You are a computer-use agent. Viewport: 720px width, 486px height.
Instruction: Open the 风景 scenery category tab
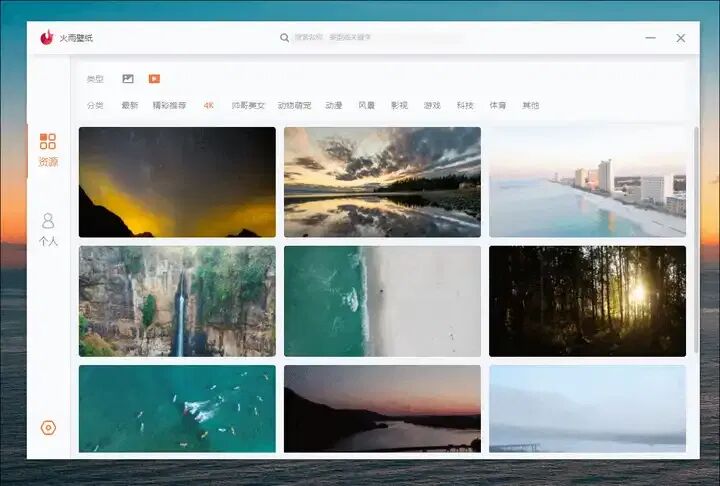[366, 105]
